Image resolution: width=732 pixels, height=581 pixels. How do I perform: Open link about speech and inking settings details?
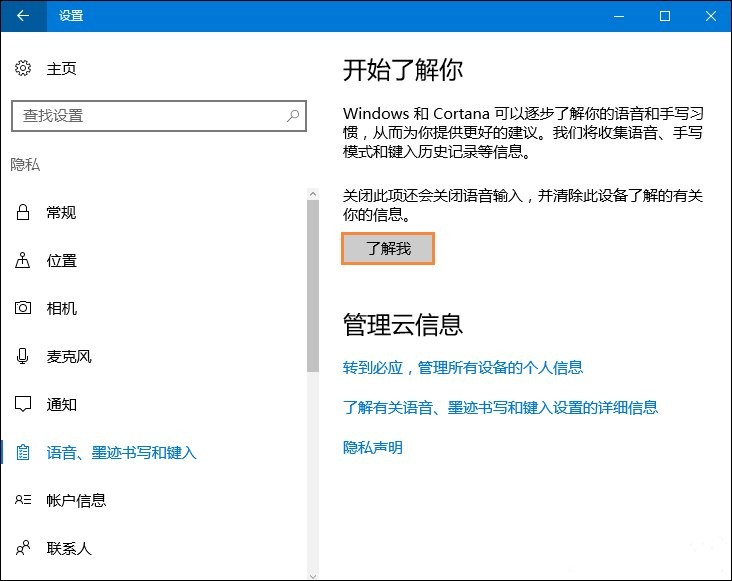[500, 408]
